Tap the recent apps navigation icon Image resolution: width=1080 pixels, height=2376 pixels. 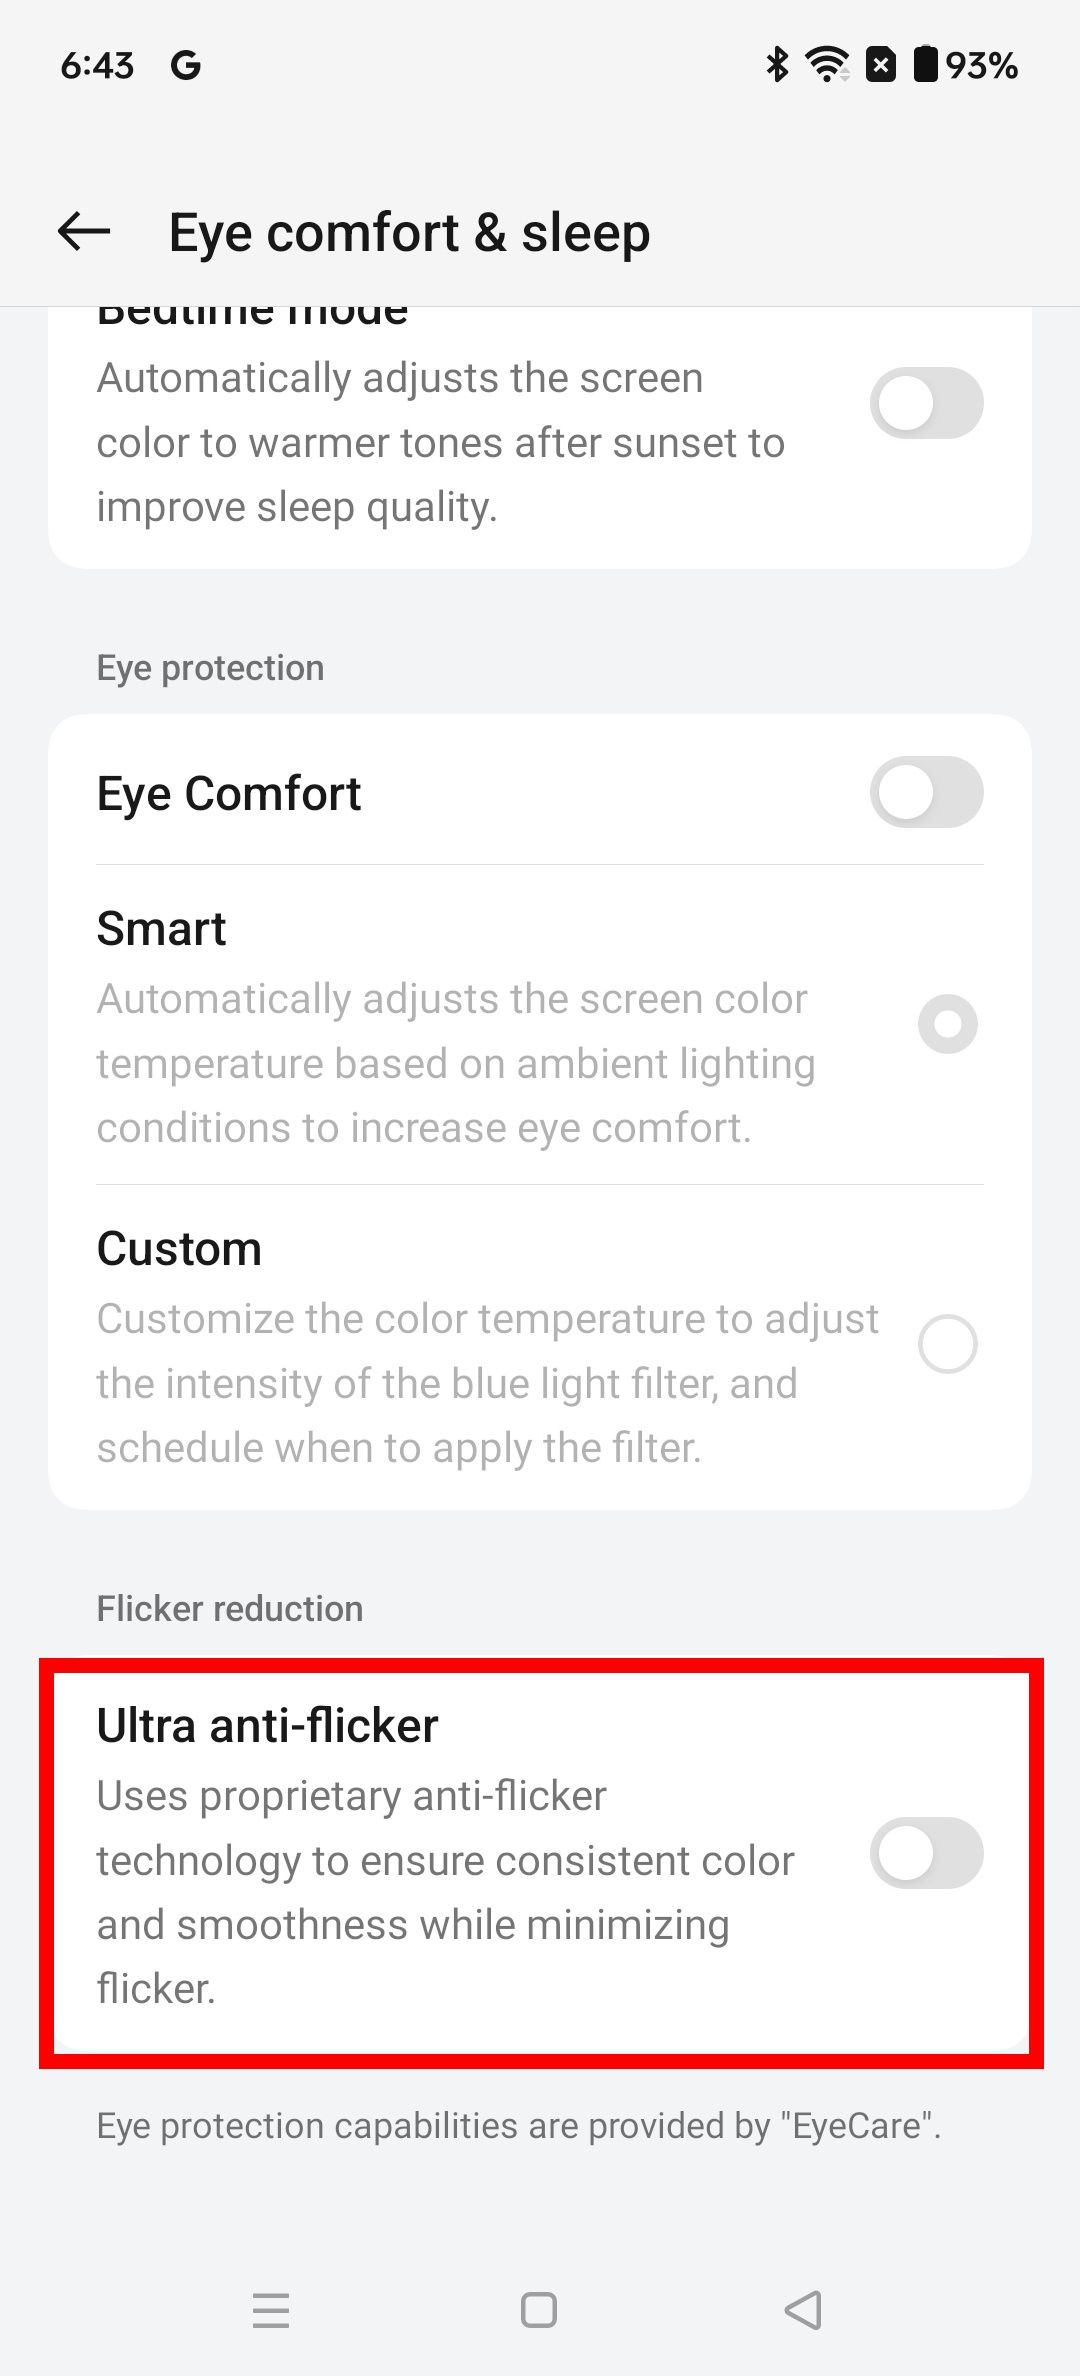[x=270, y=2311]
